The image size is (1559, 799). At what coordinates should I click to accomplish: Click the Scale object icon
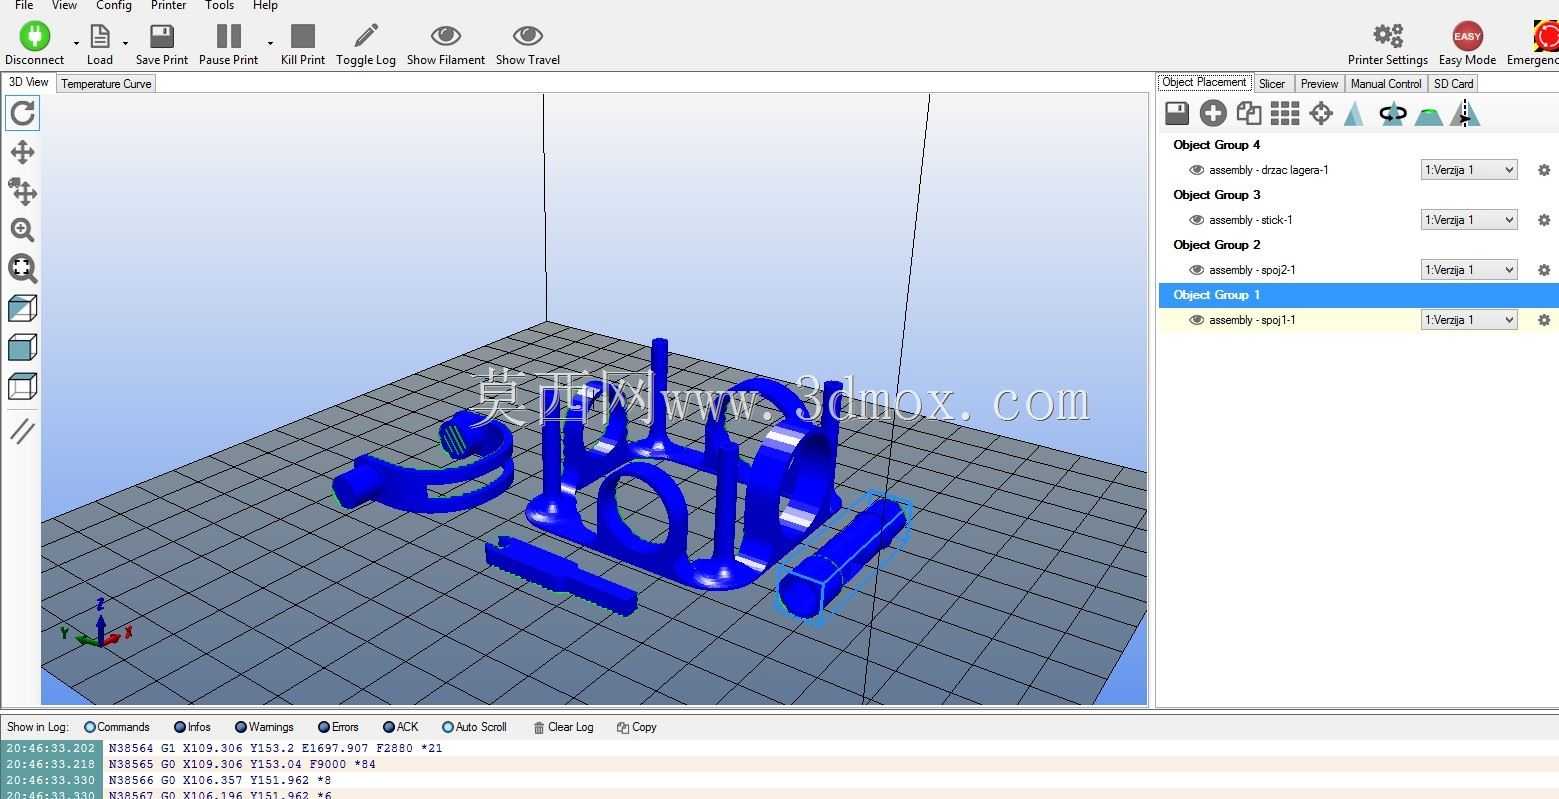(x=1355, y=114)
